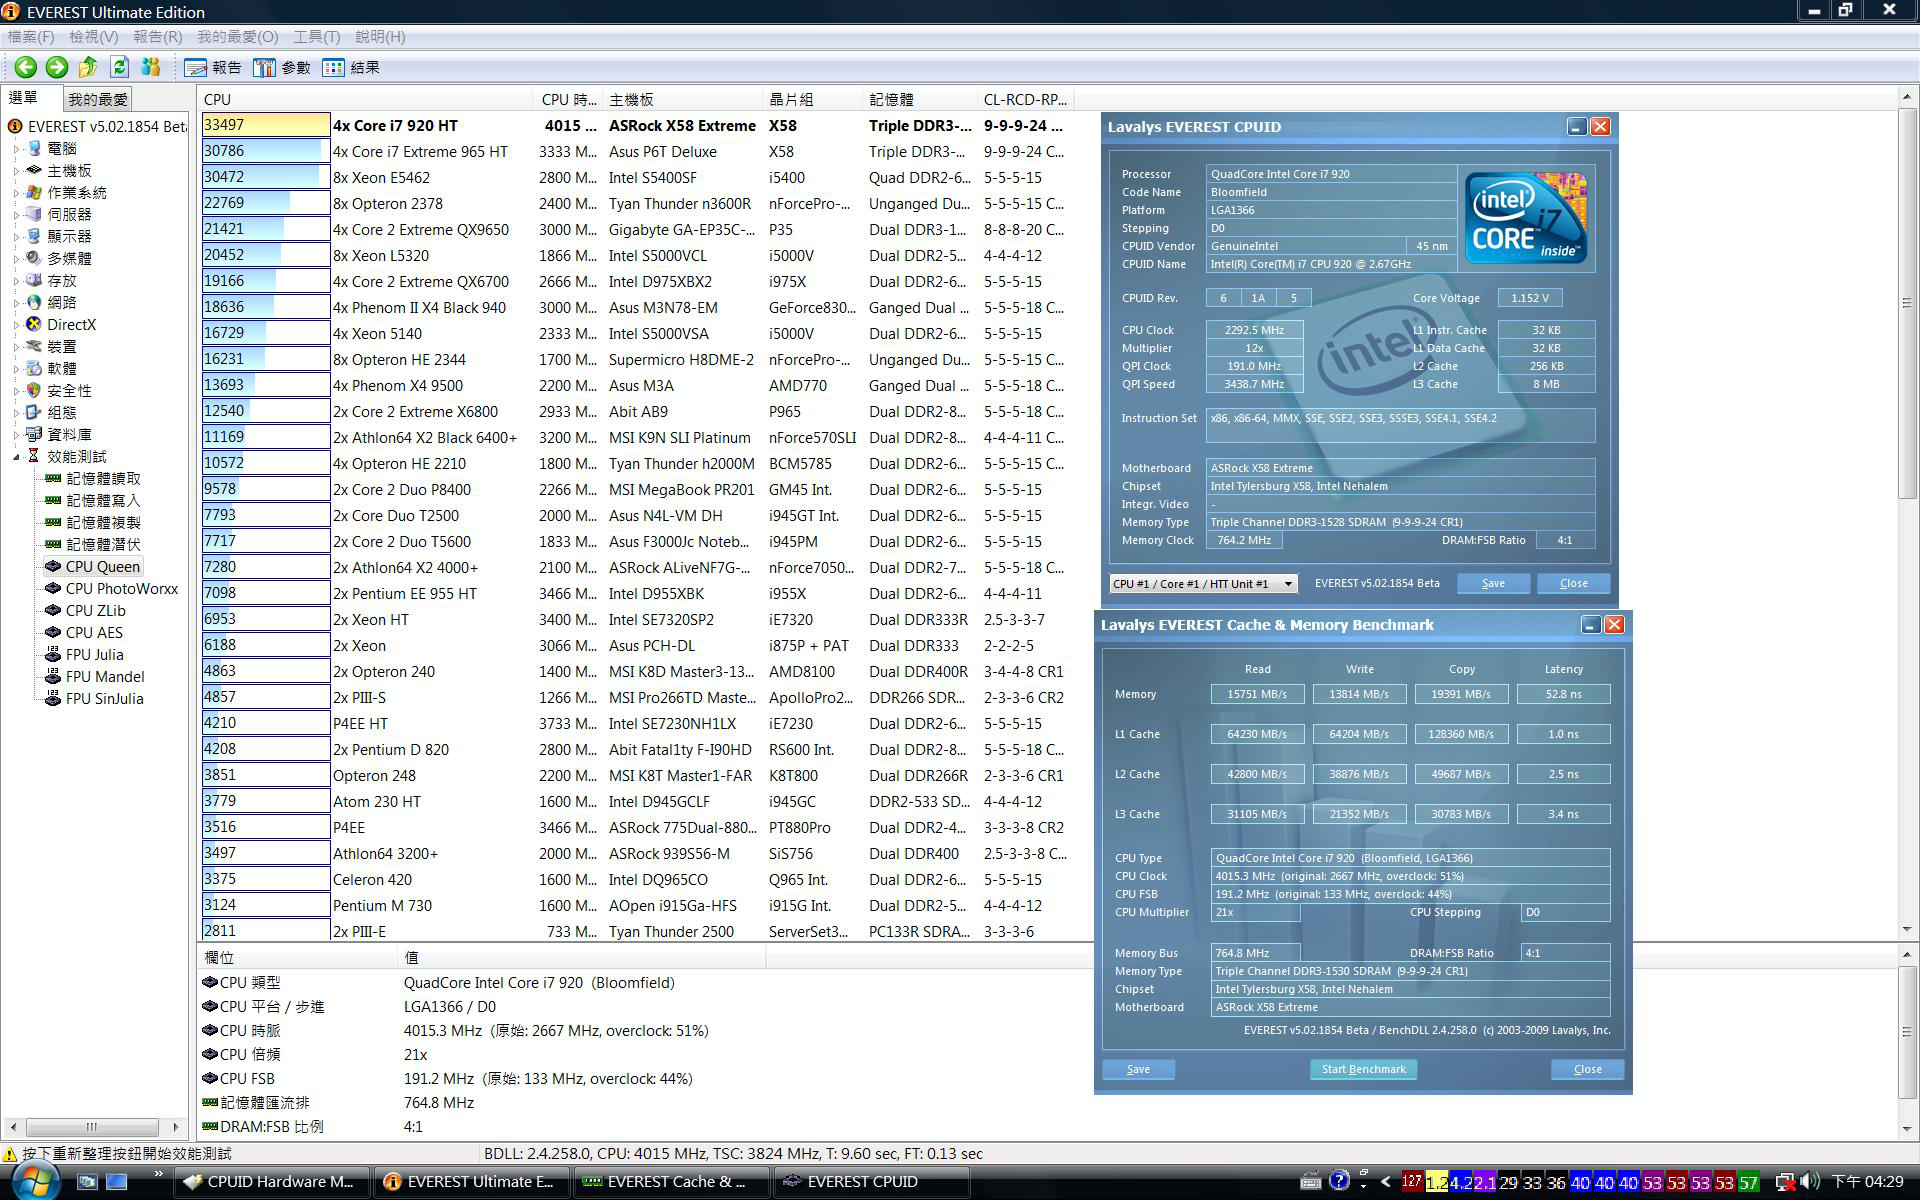Open the 檔案(F) file menu
The width and height of the screenshot is (1920, 1200).
31,36
